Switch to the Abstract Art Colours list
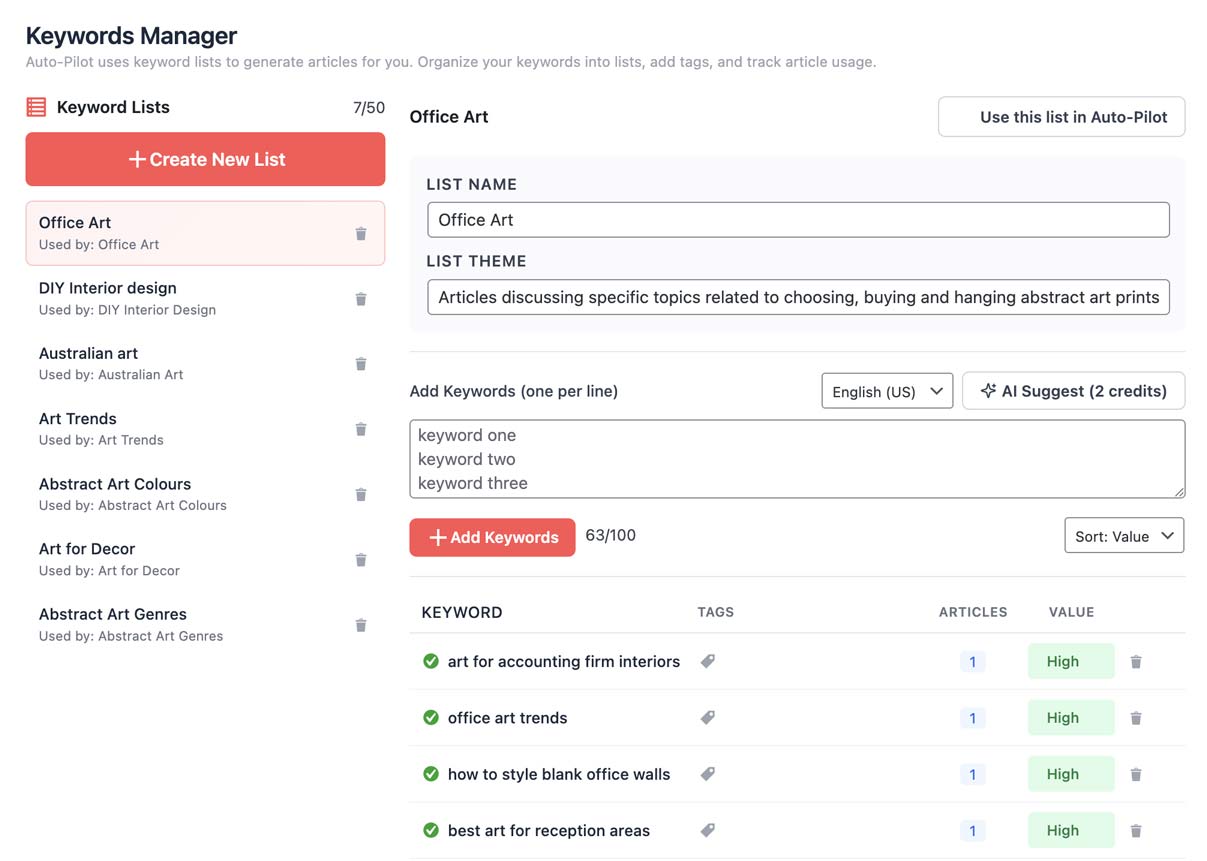This screenshot has width=1207, height=861. (x=150, y=493)
